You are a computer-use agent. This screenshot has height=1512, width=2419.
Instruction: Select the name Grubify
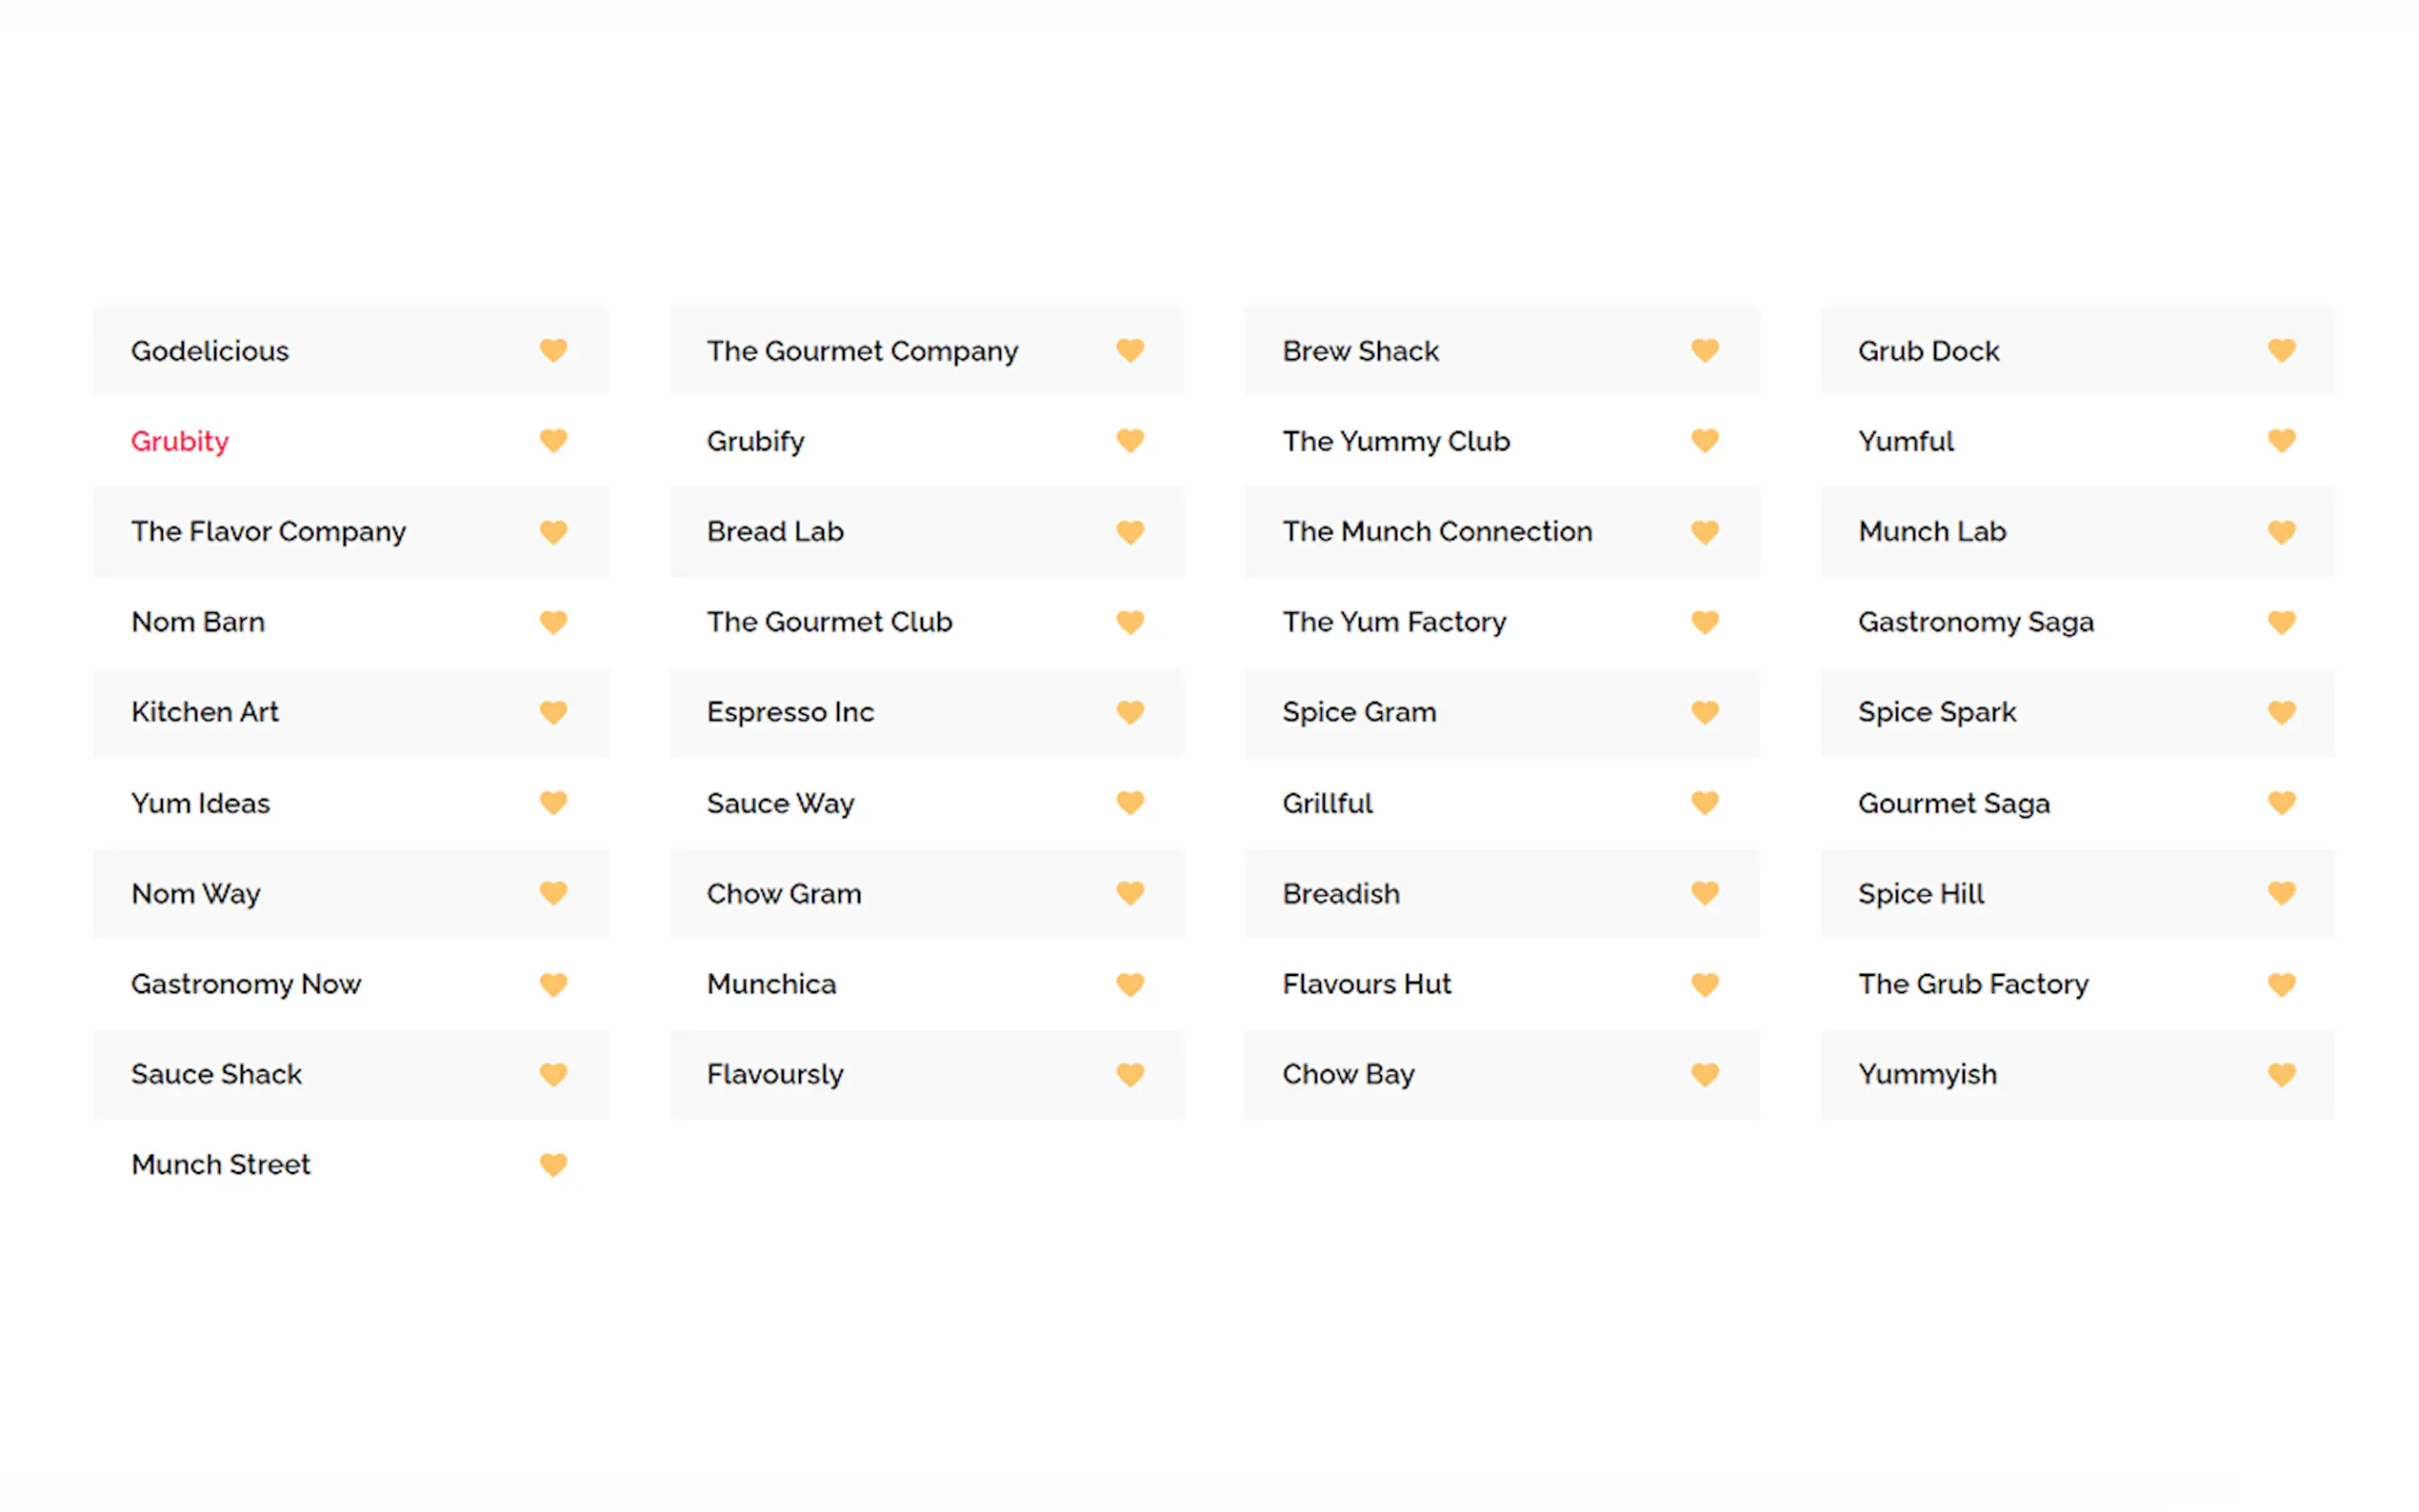pyautogui.click(x=755, y=441)
